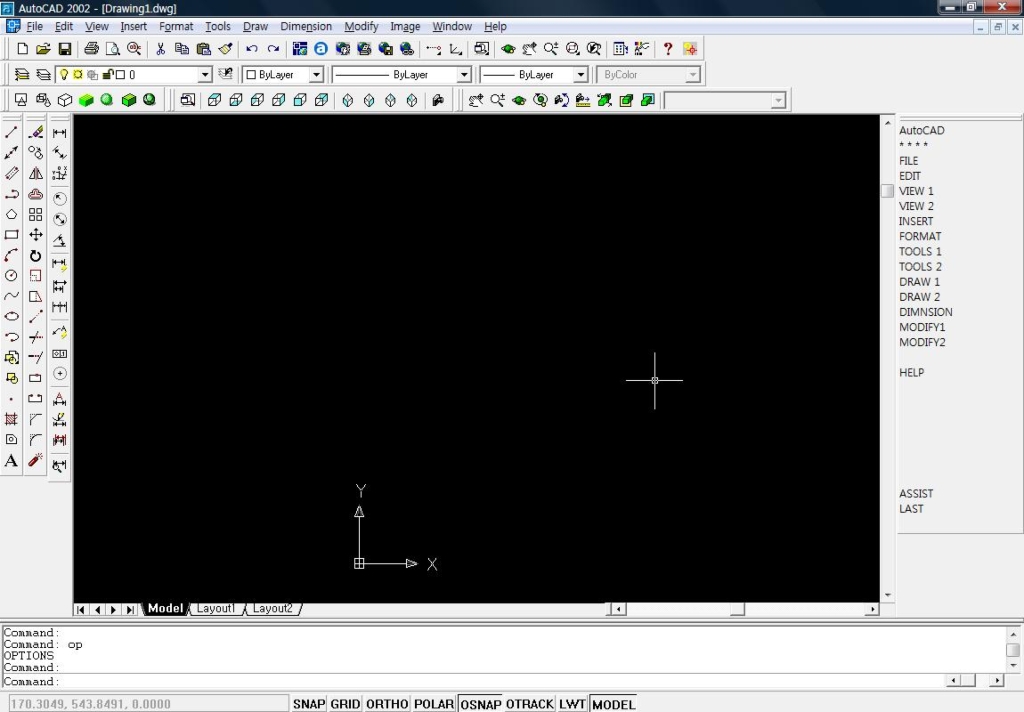Click MODIFY1 in screen menu
The image size is (1024, 712).
click(921, 327)
